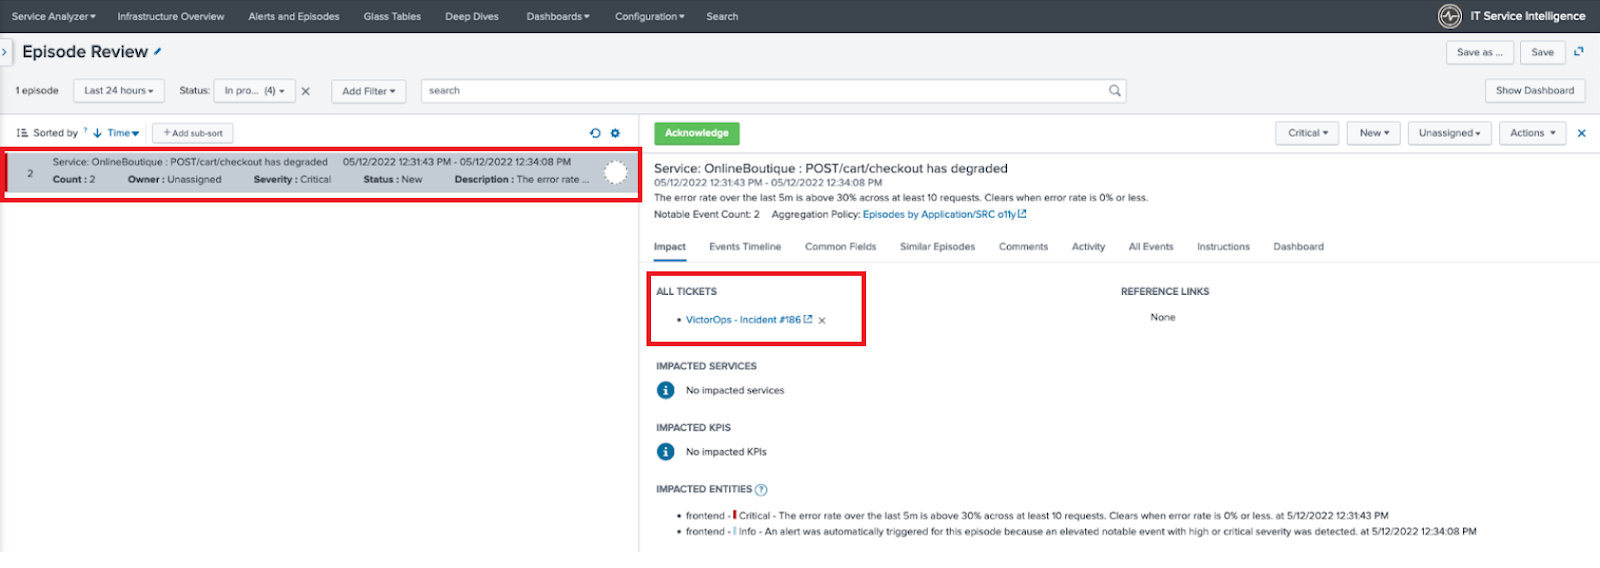Click the "Notable Event Count: 2" text
Image resolution: width=1600 pixels, height=568 pixels.
point(707,214)
